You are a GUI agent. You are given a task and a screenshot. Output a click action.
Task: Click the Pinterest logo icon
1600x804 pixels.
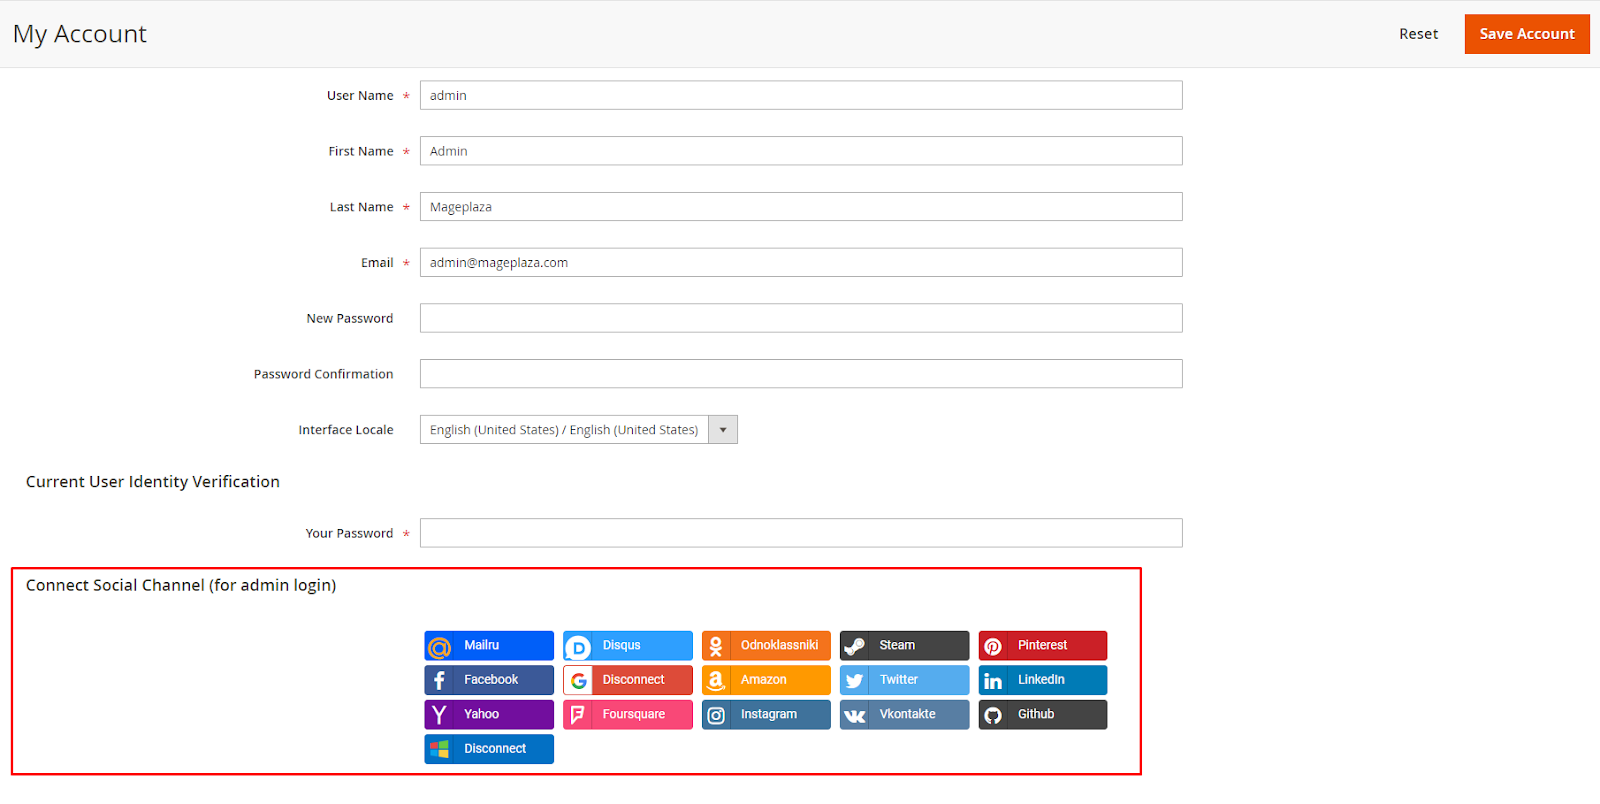click(993, 647)
